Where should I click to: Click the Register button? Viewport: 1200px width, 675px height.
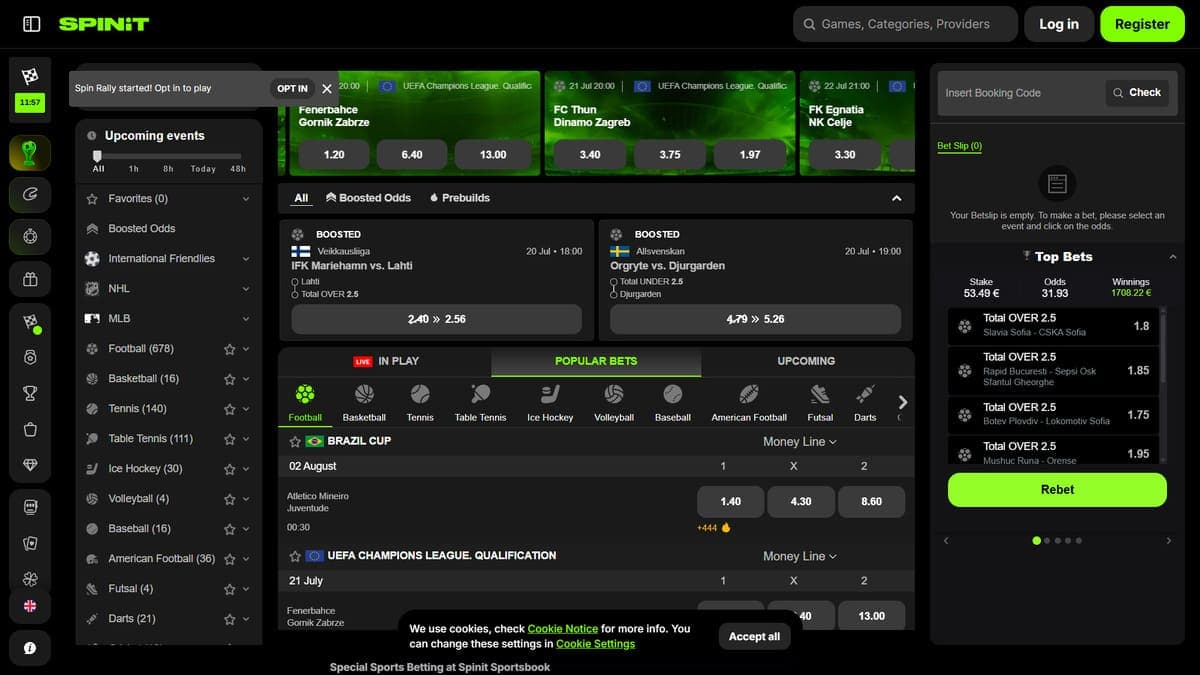coord(1142,24)
